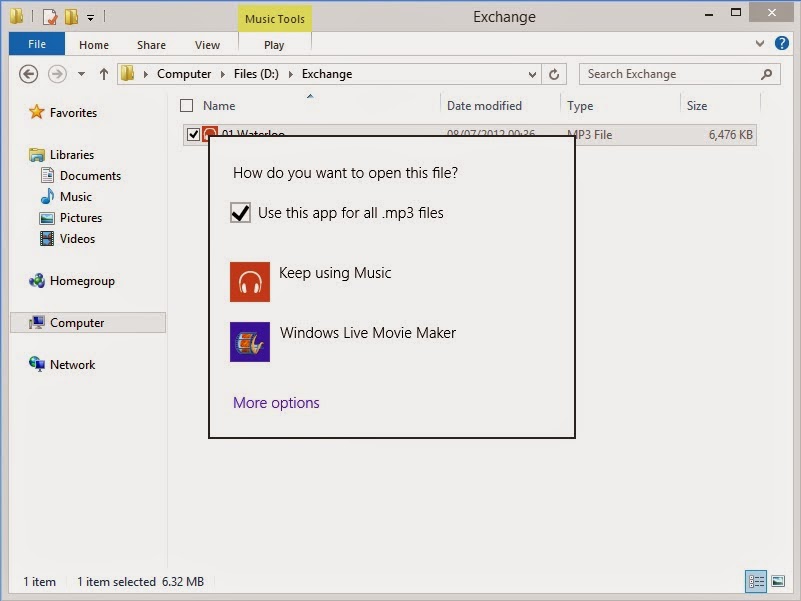The image size is (801, 601).
Task: Open the Videos library
Action: pyautogui.click(x=77, y=239)
